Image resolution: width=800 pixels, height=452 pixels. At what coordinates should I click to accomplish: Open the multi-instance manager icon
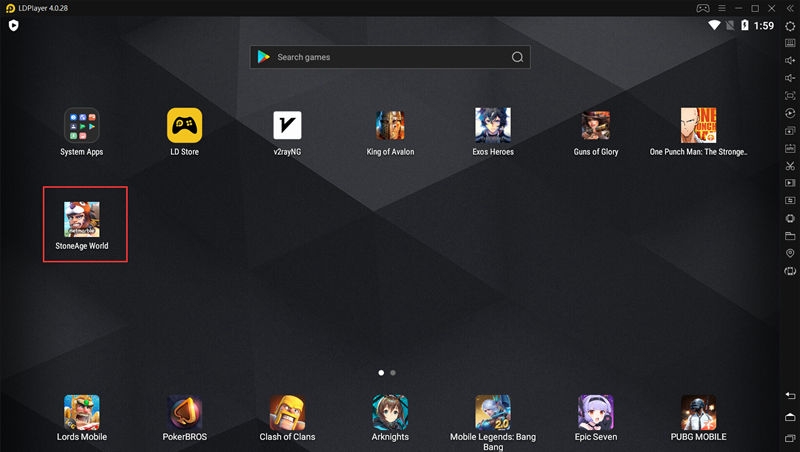click(x=790, y=131)
